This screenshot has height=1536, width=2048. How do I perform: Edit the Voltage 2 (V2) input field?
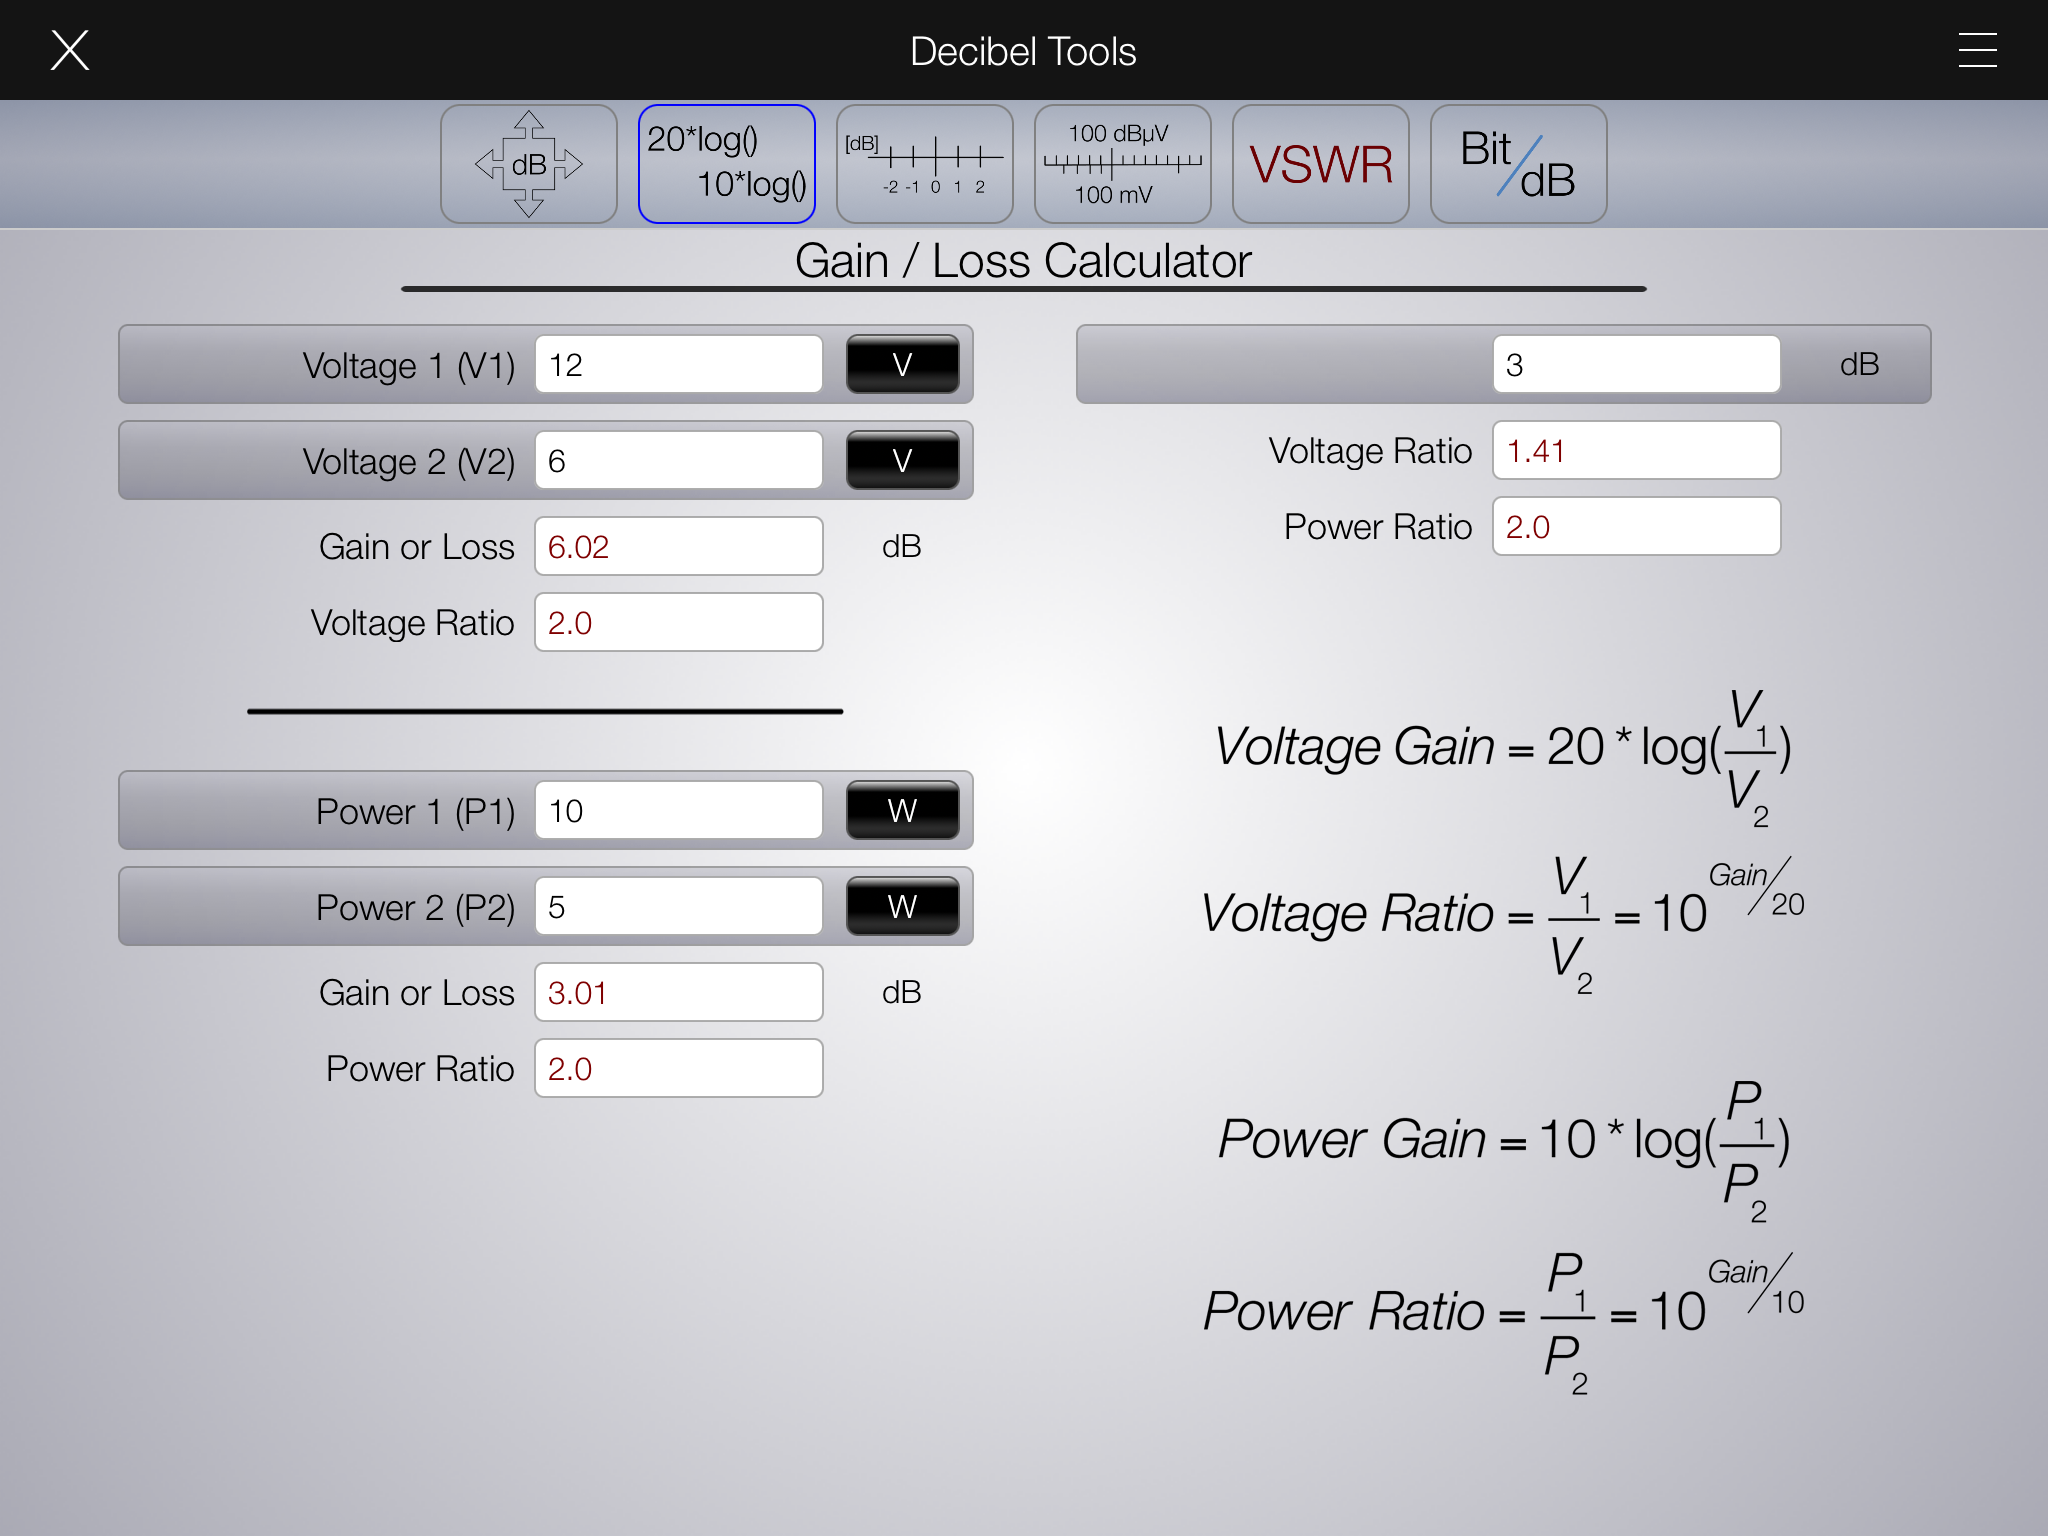678,460
